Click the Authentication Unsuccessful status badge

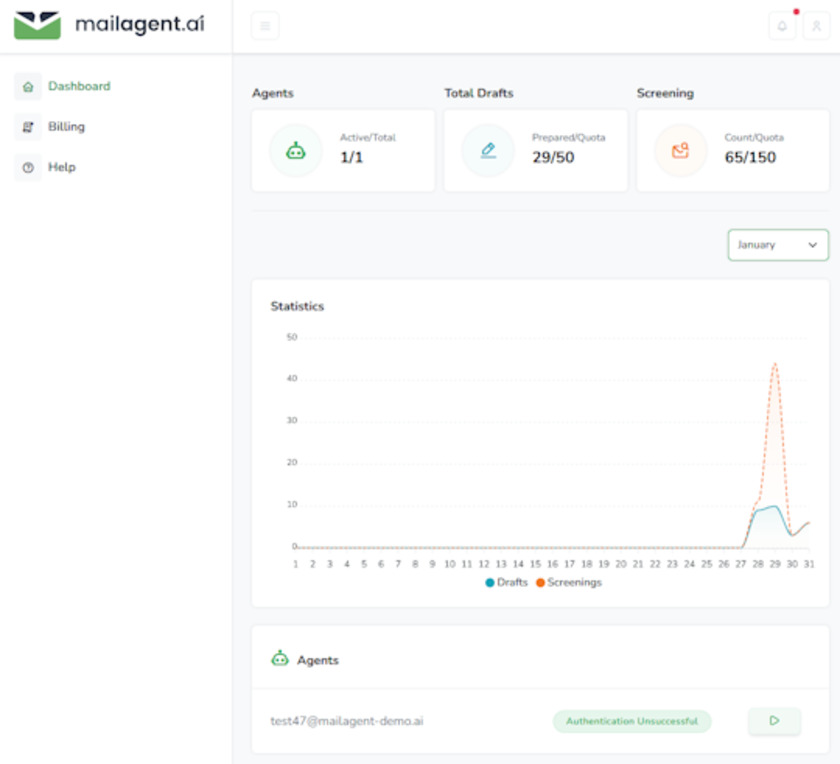tap(631, 721)
